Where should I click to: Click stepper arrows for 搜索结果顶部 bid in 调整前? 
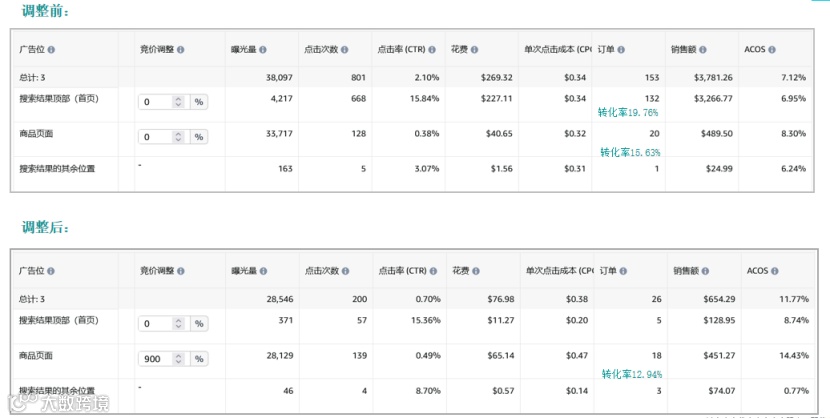coord(178,102)
